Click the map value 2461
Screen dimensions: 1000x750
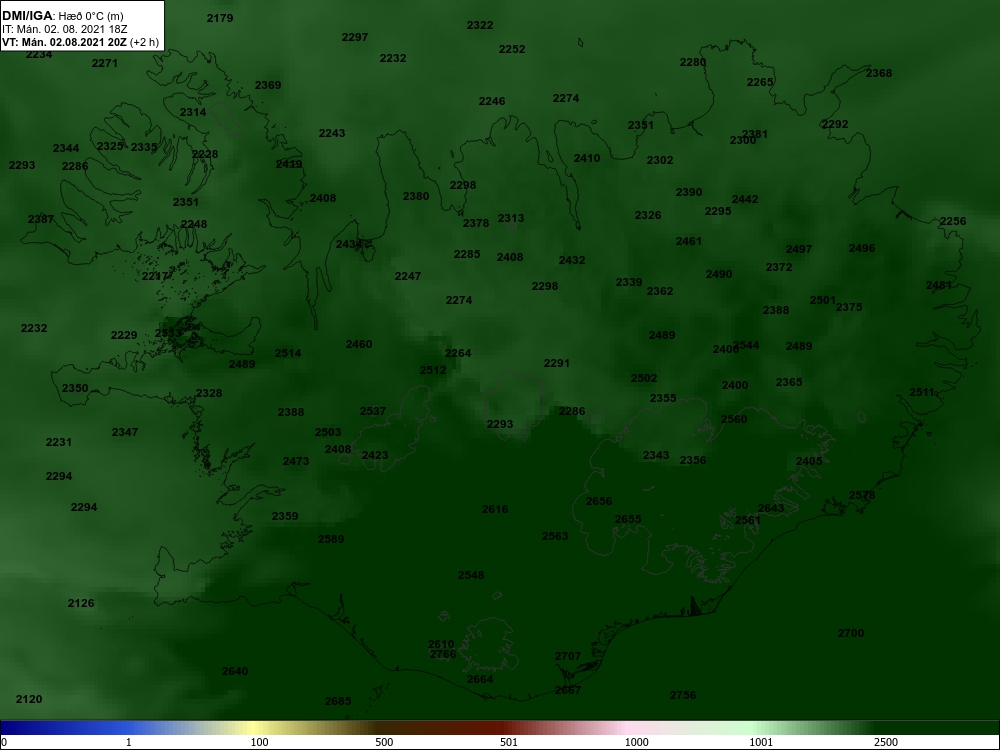[689, 242]
